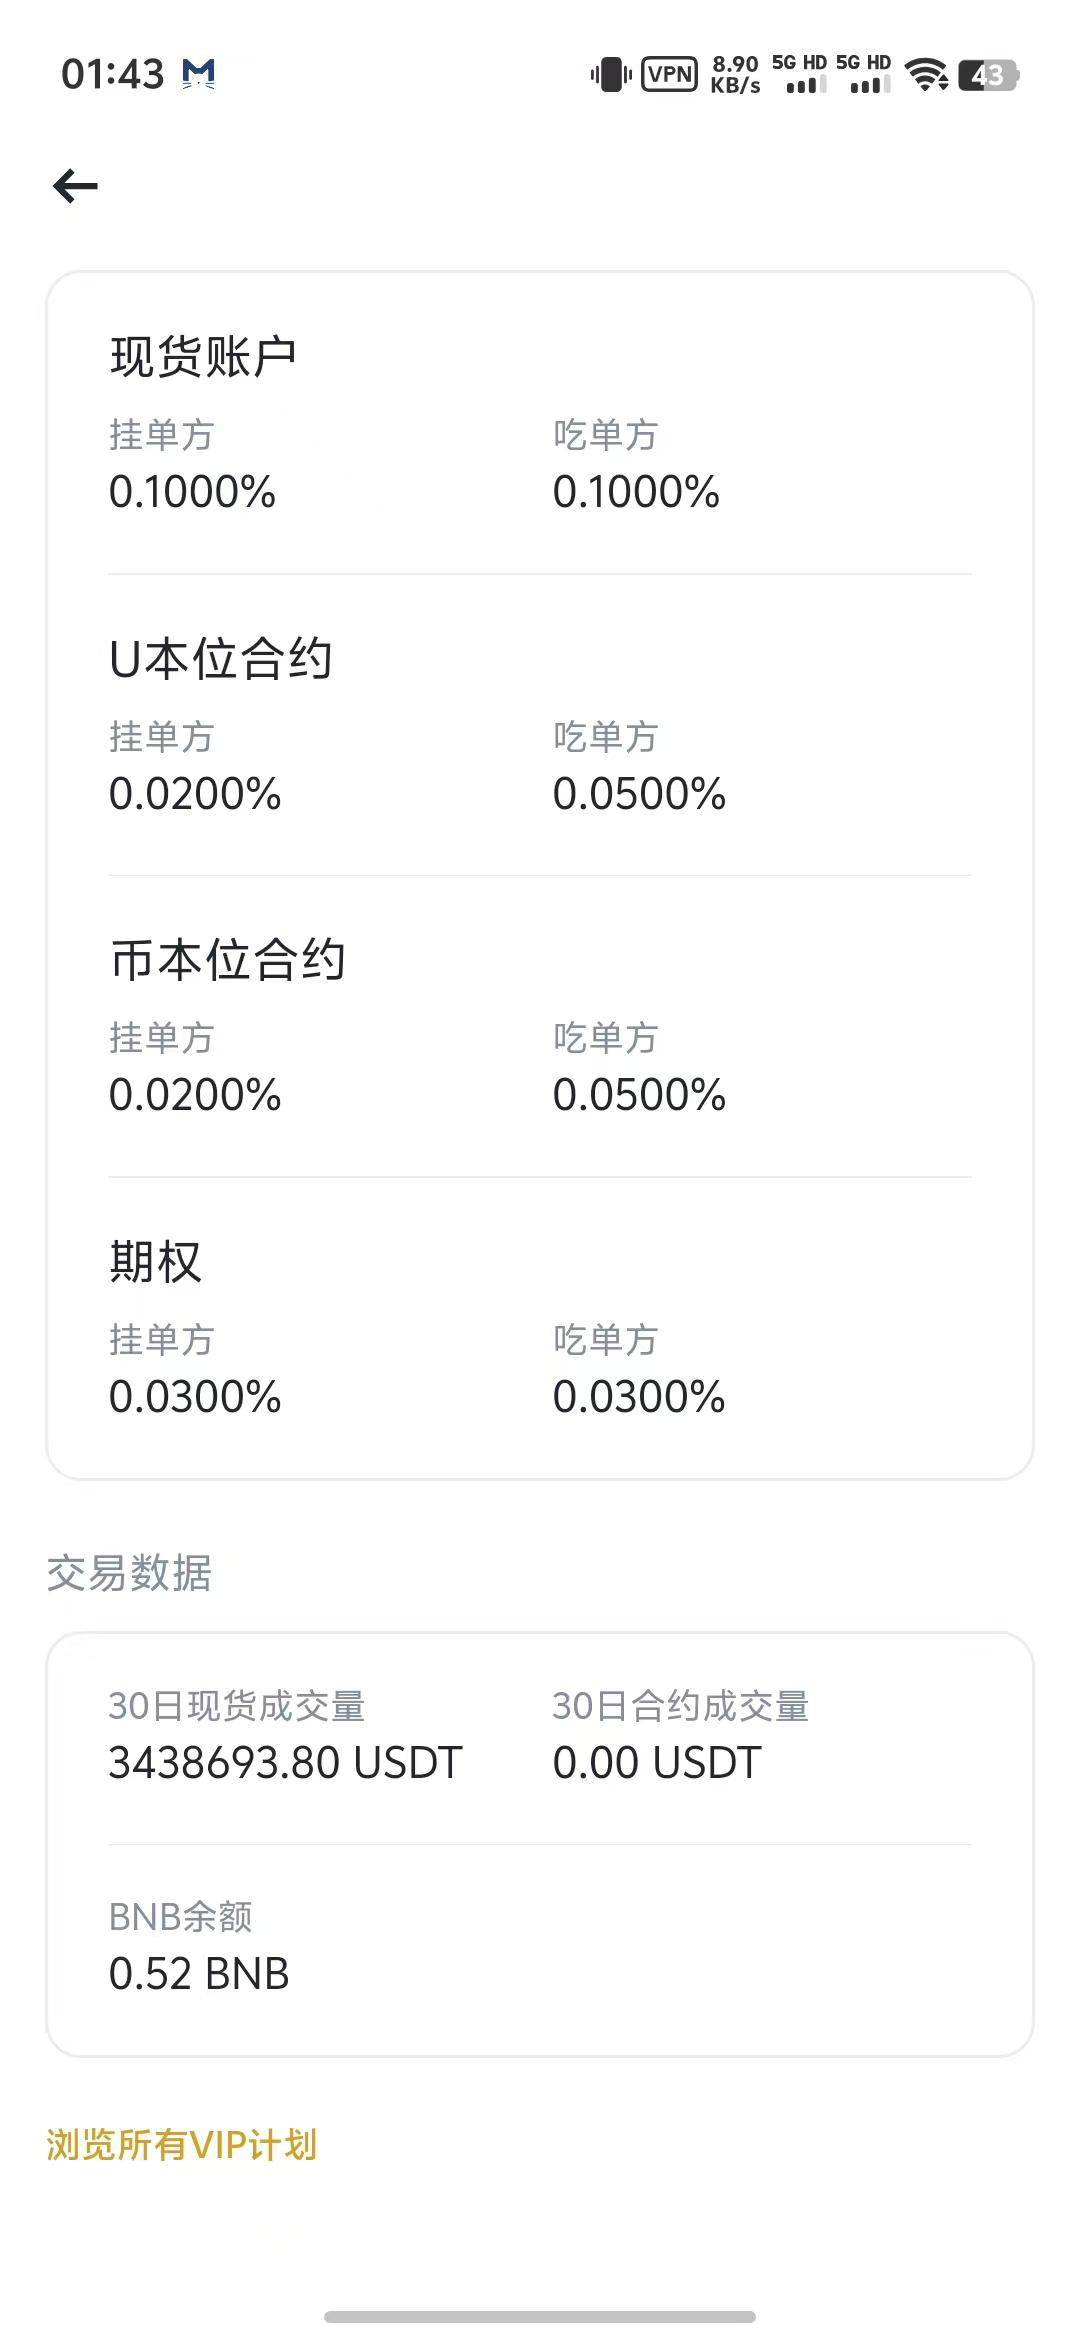Tap the 01:43 clock in the status bar
The image size is (1080, 2344).
click(112, 74)
